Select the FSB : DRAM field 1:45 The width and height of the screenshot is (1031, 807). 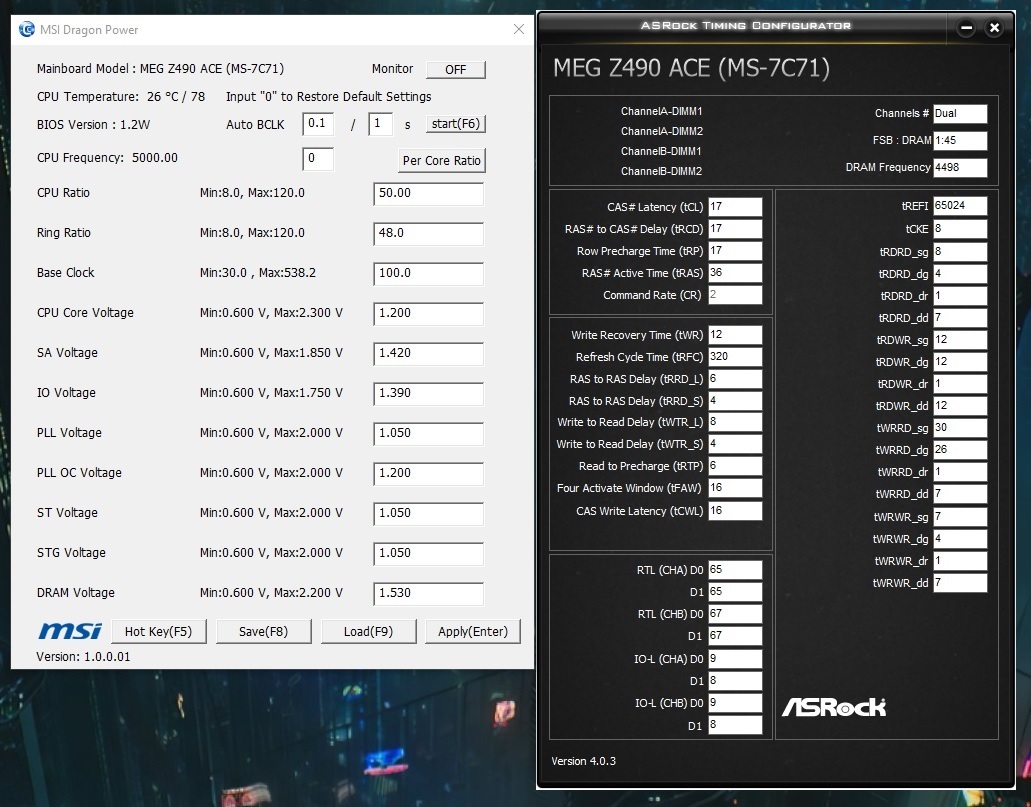tap(960, 141)
